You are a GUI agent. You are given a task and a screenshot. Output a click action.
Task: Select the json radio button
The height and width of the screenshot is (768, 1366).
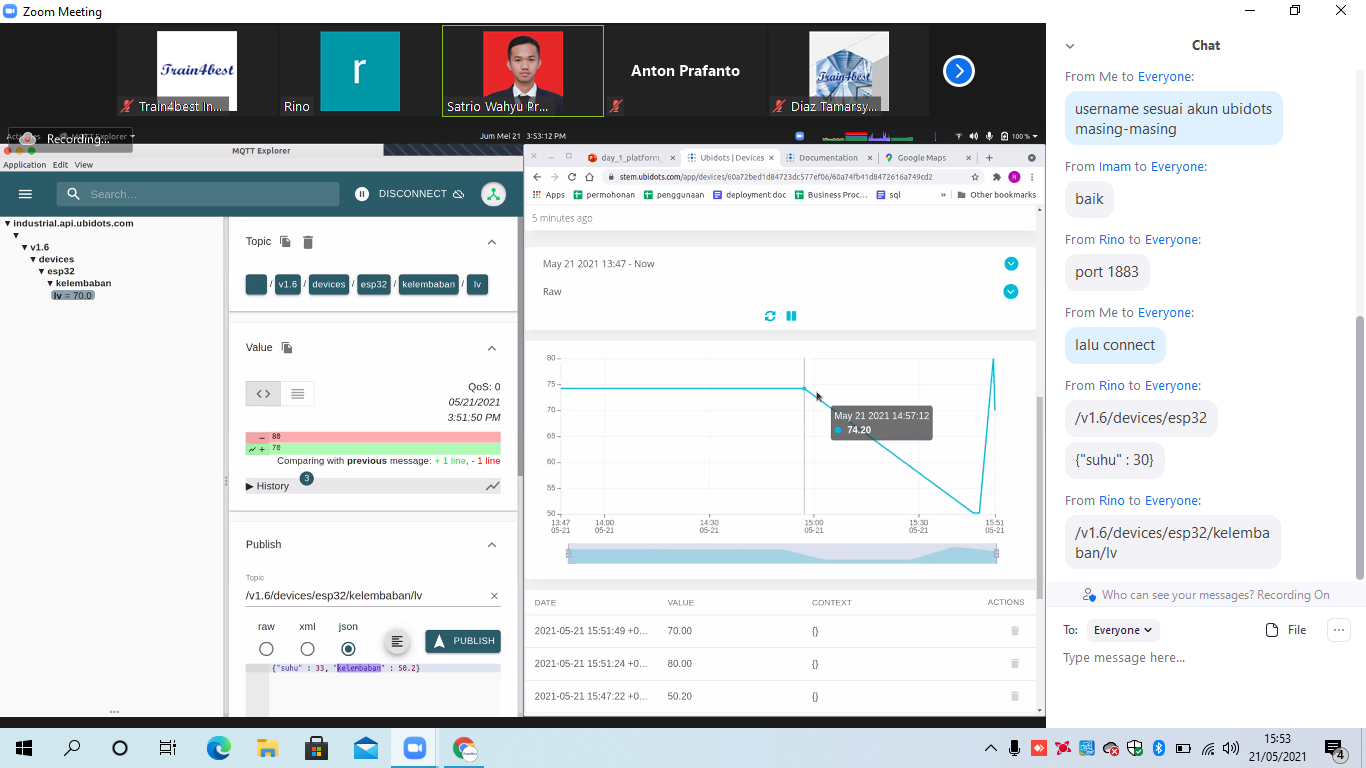coord(348,649)
